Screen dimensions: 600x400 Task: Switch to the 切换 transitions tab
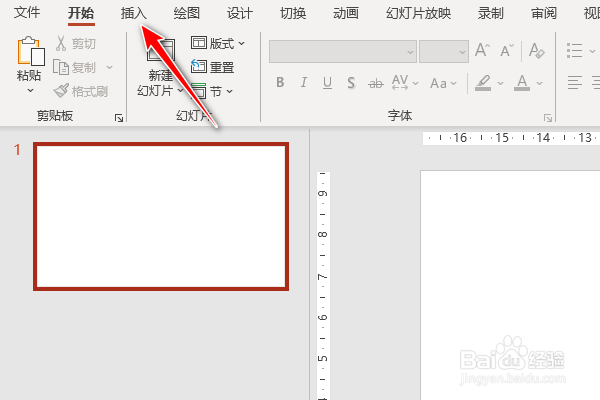[x=293, y=13]
